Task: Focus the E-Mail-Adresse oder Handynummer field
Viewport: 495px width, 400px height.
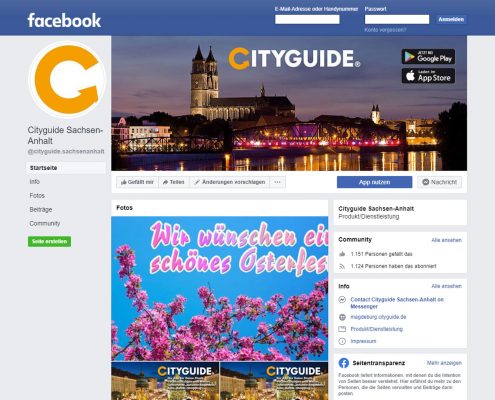Action: (307, 20)
